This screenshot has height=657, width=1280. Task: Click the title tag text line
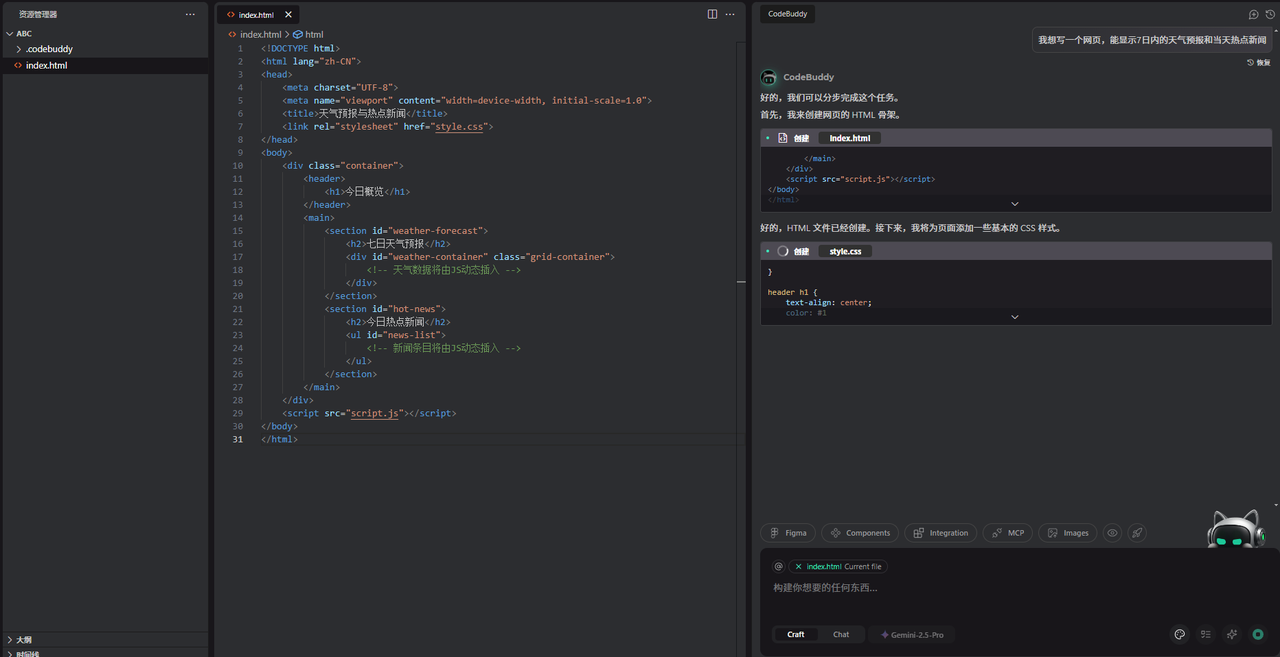364,114
